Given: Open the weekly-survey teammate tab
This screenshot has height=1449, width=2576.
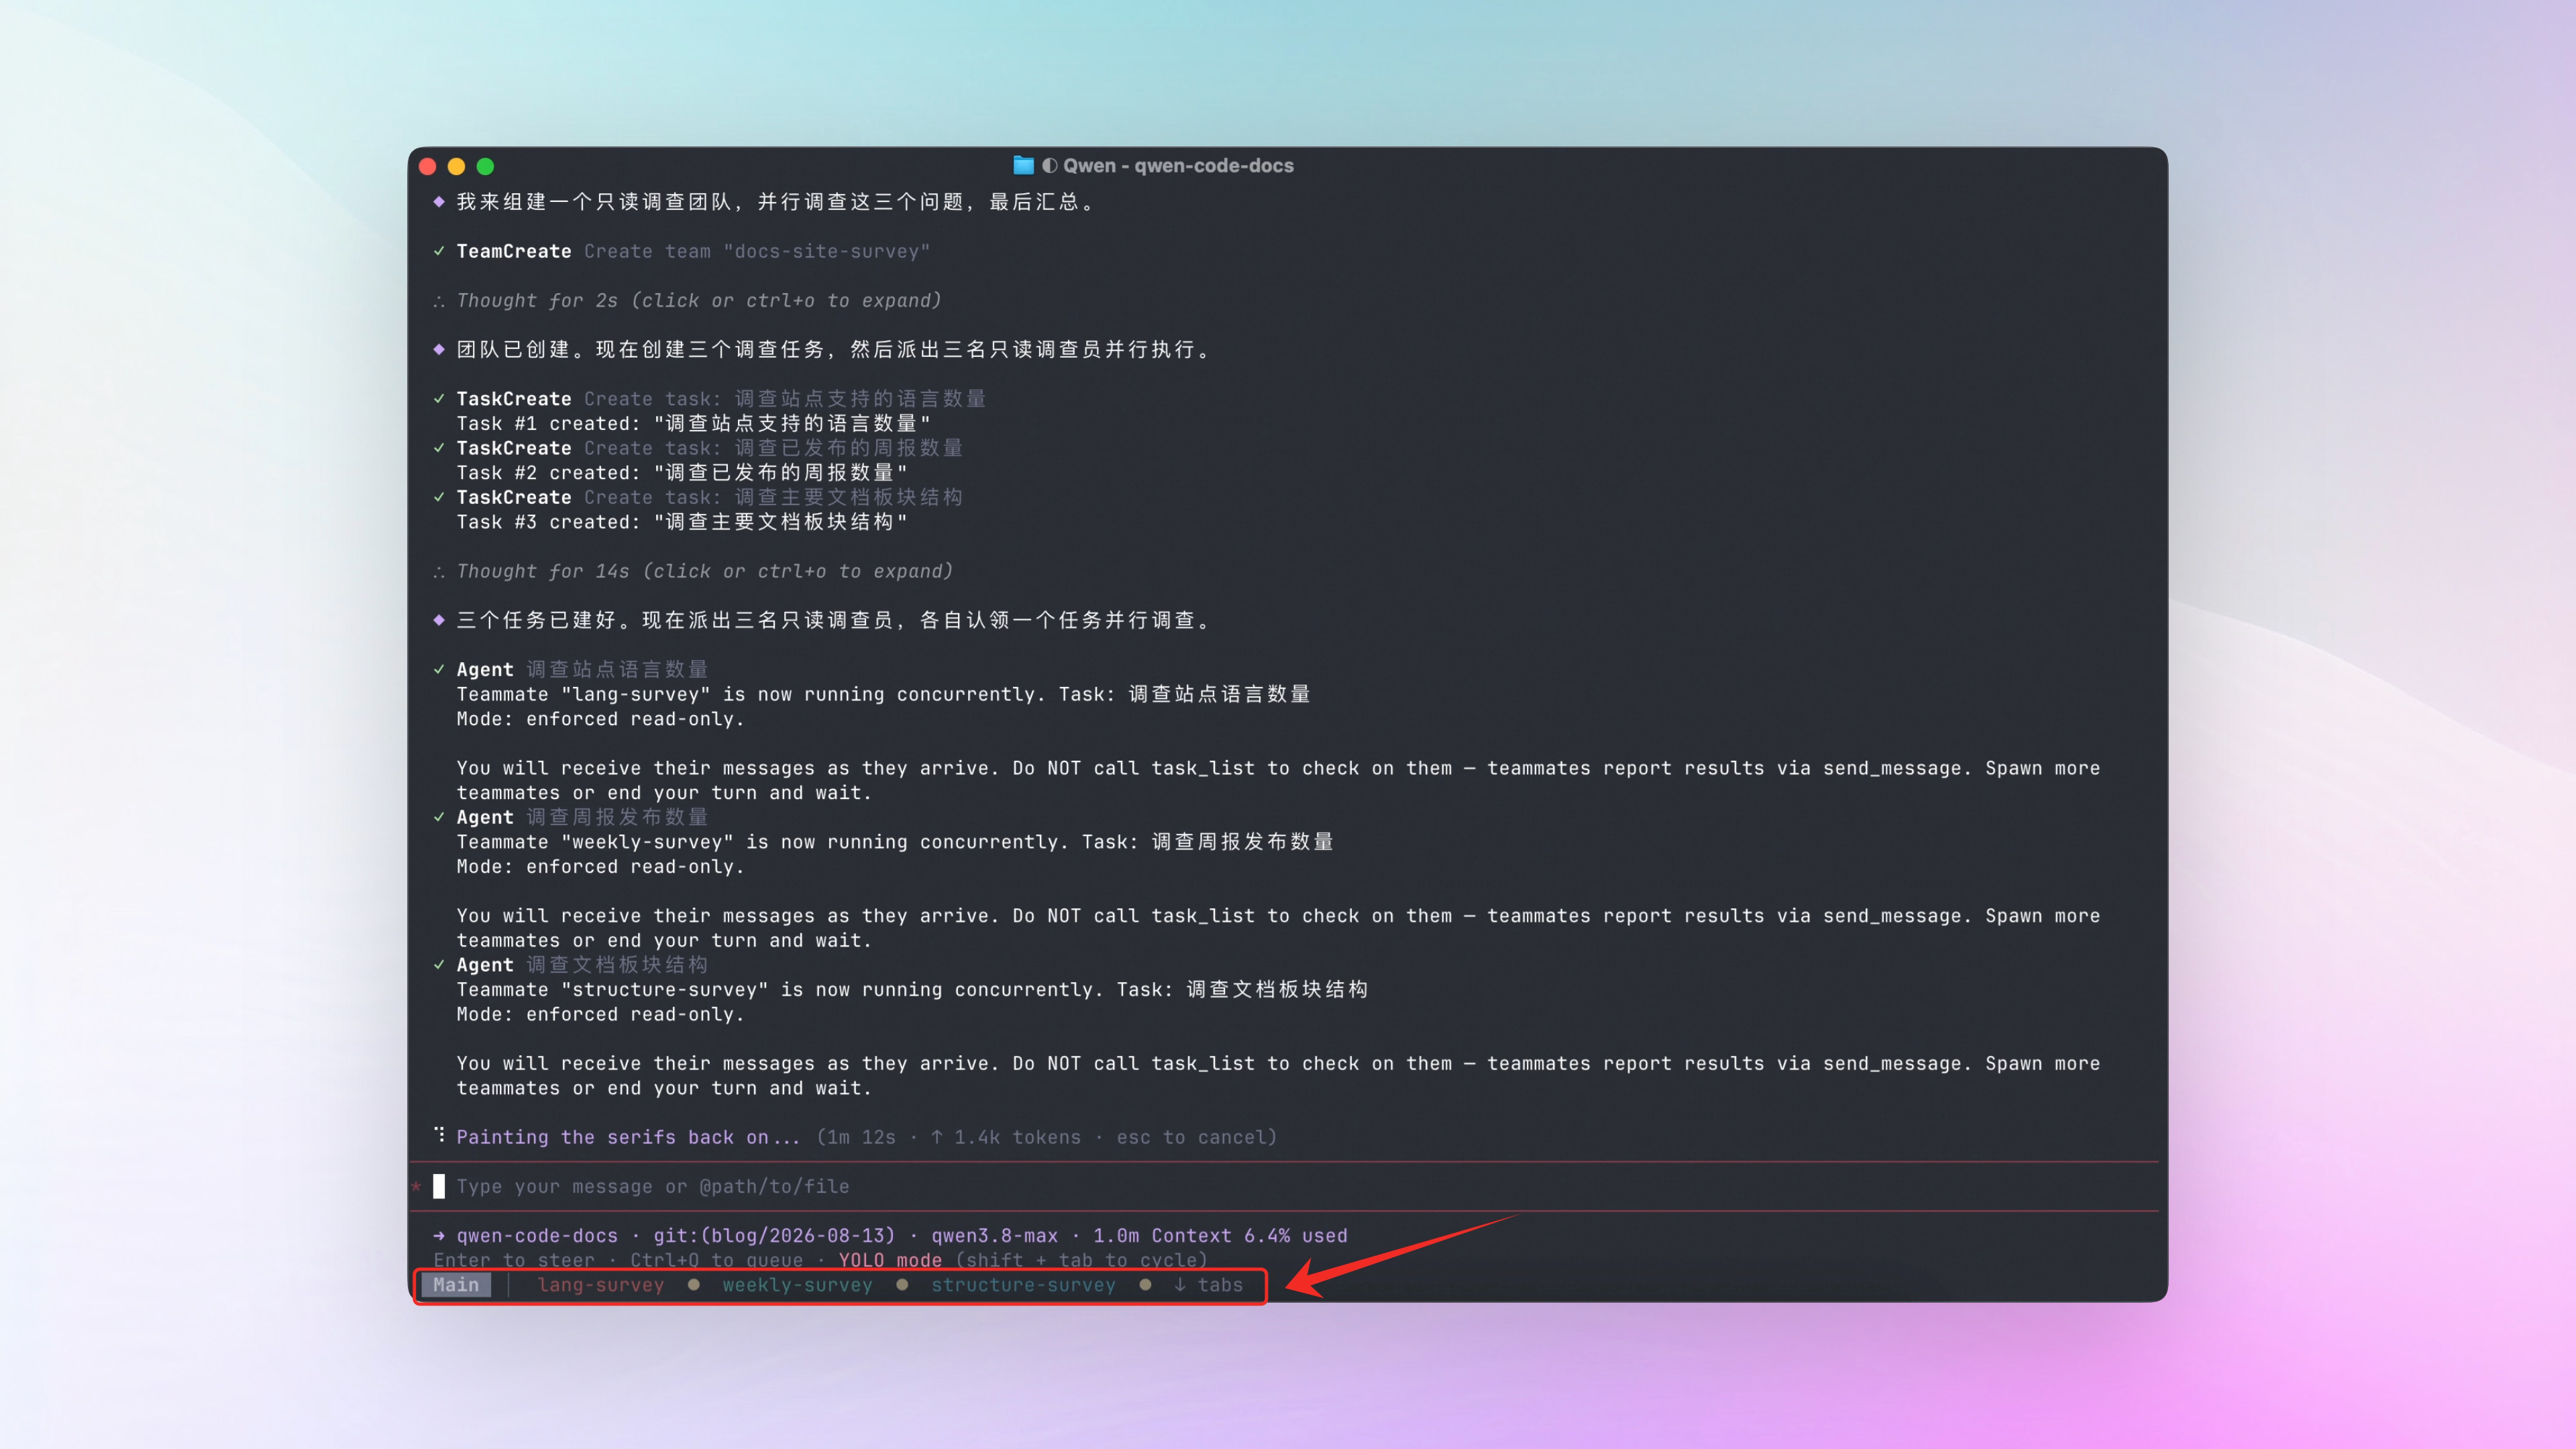Looking at the screenshot, I should (x=797, y=1285).
